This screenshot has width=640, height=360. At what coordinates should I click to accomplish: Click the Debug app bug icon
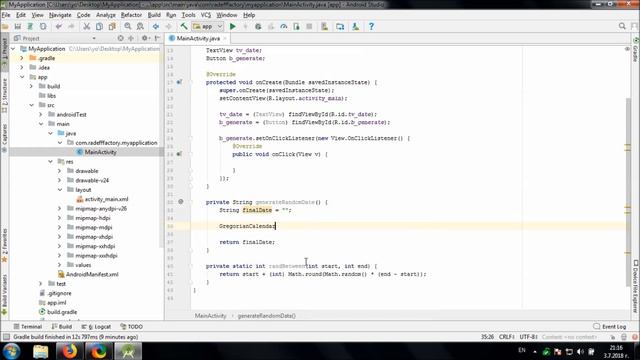click(258, 27)
